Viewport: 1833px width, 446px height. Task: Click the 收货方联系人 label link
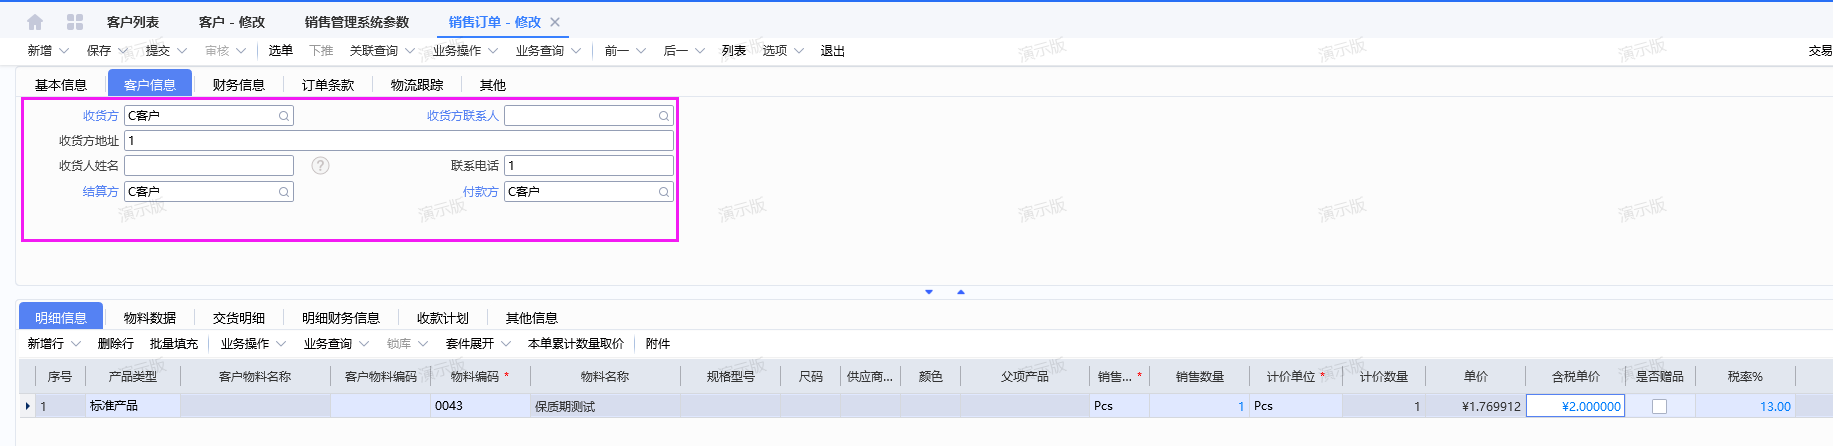[x=463, y=116]
